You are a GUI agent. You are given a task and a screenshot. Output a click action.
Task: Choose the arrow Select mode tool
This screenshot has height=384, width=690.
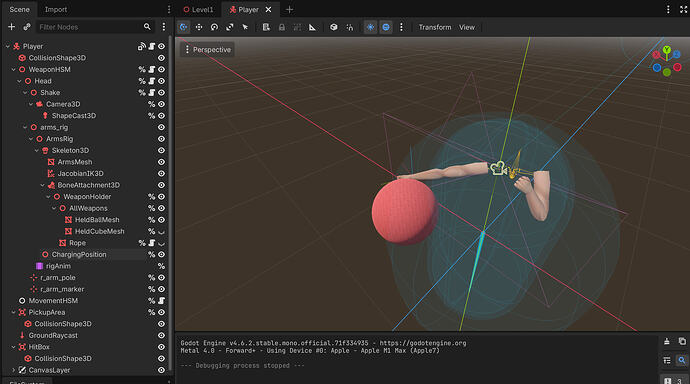point(245,27)
